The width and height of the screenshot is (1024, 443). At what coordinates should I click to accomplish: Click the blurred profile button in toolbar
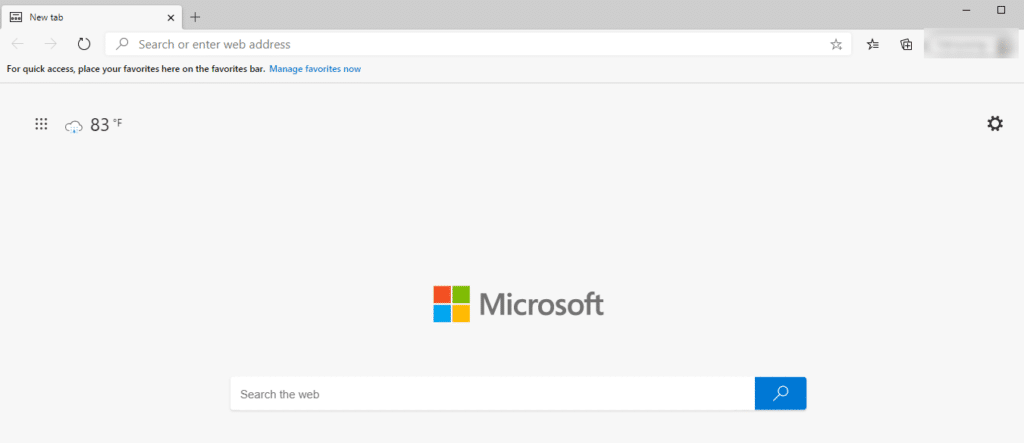969,45
